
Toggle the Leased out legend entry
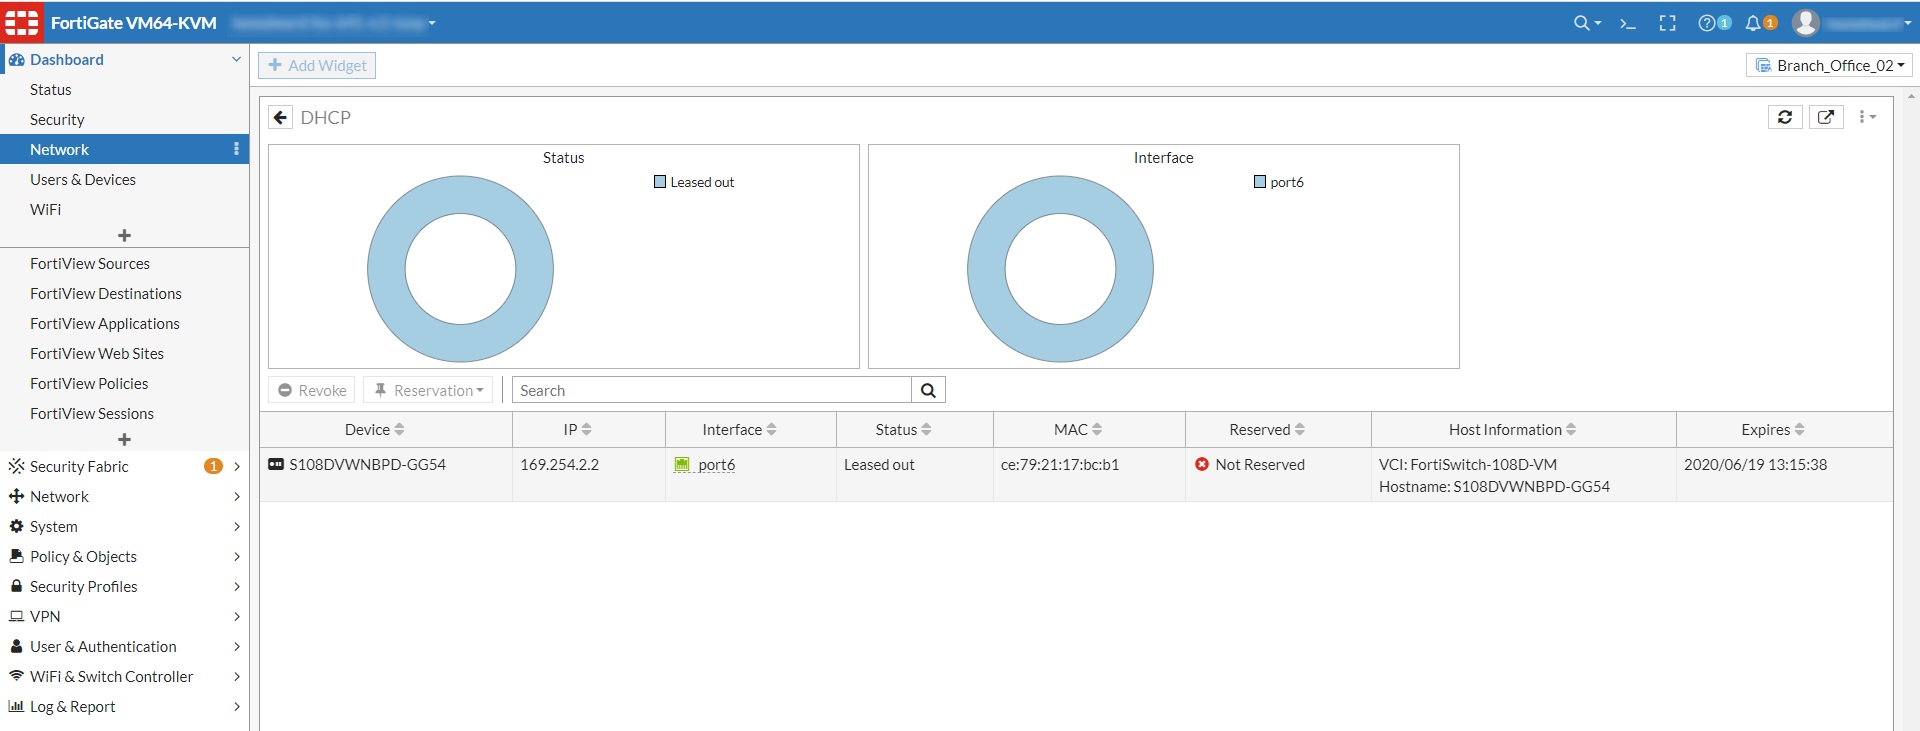pyautogui.click(x=694, y=182)
